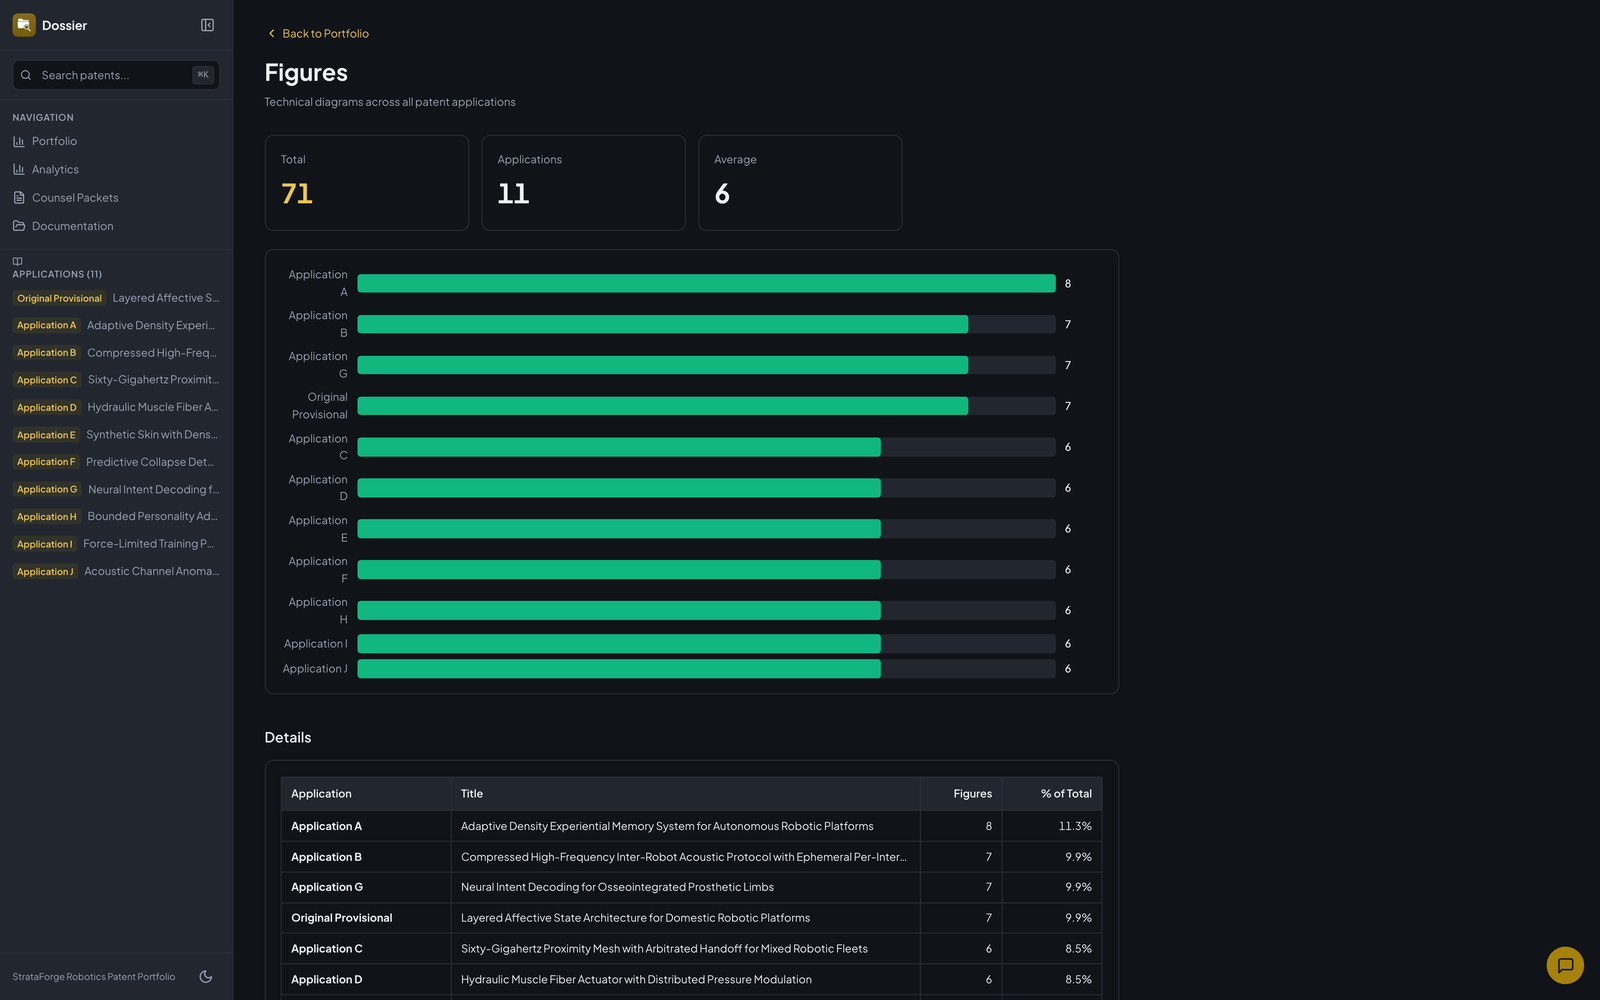Click the search magnifier icon

(x=26, y=75)
